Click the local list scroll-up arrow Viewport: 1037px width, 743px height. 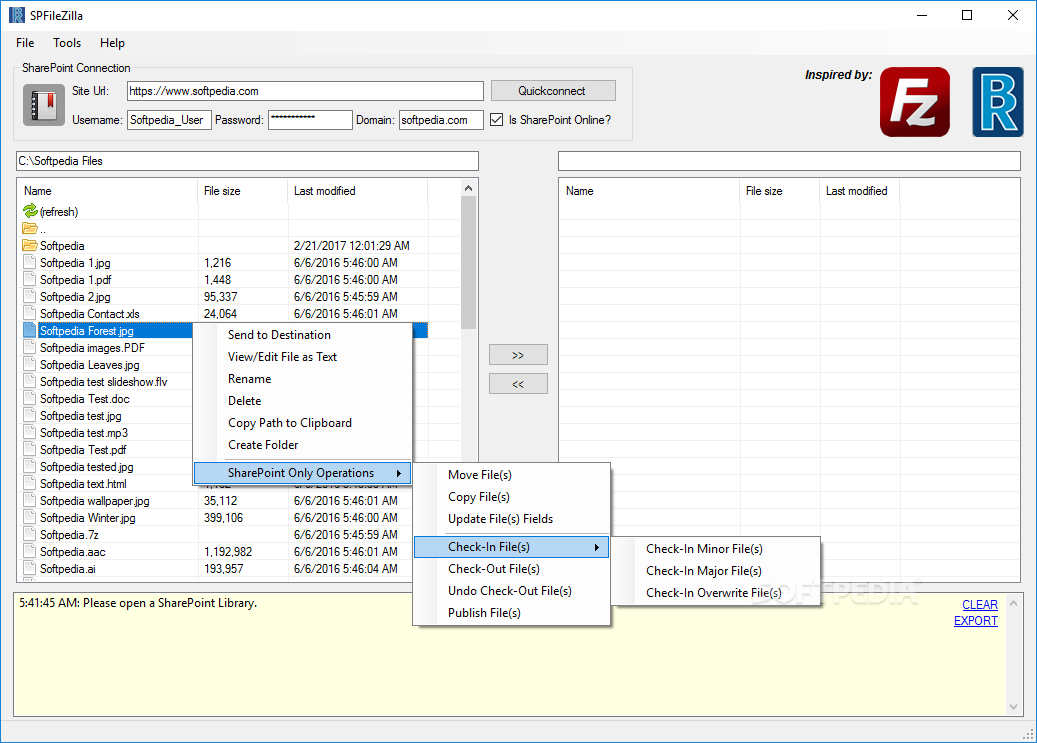468,188
